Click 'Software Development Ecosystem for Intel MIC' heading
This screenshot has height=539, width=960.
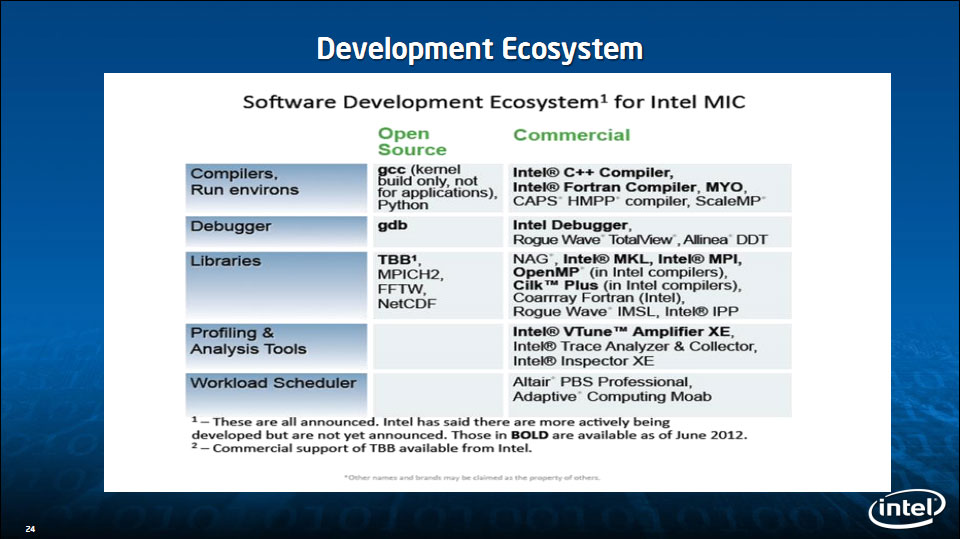pyautogui.click(x=494, y=102)
